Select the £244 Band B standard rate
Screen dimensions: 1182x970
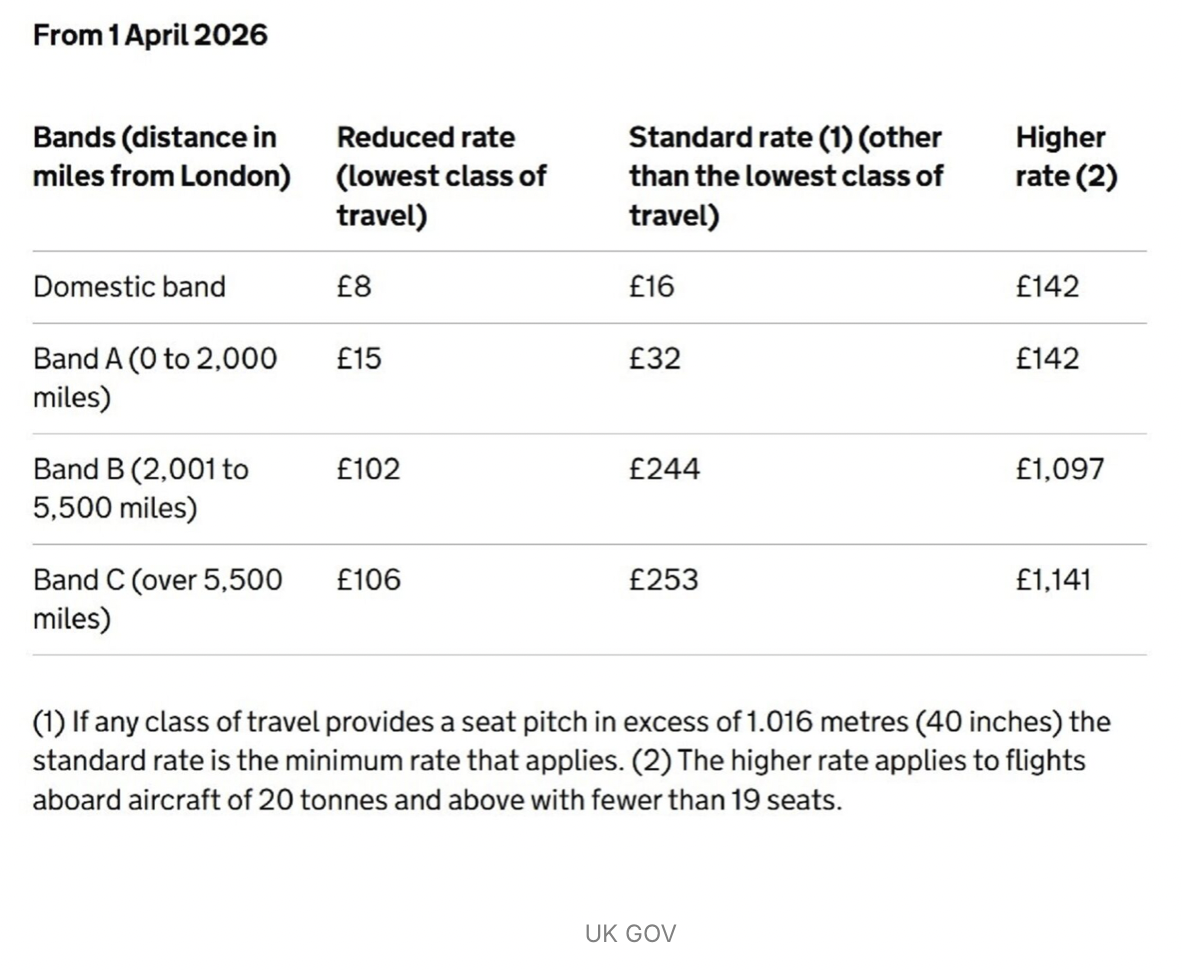pyautogui.click(x=664, y=469)
